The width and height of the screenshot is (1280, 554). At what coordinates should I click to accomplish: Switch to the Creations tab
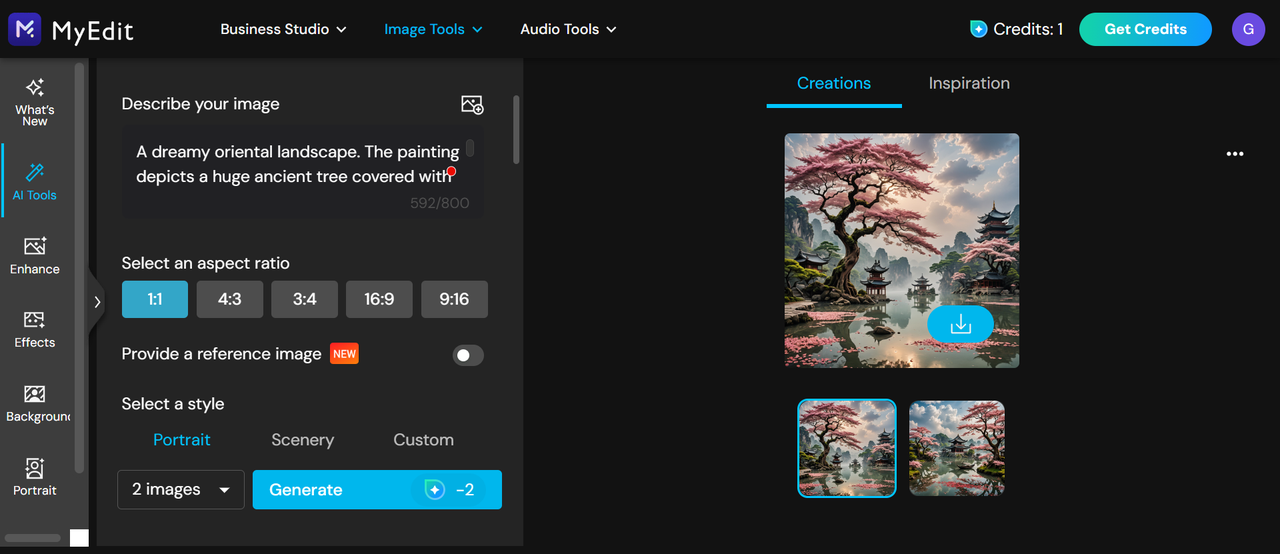coord(834,83)
